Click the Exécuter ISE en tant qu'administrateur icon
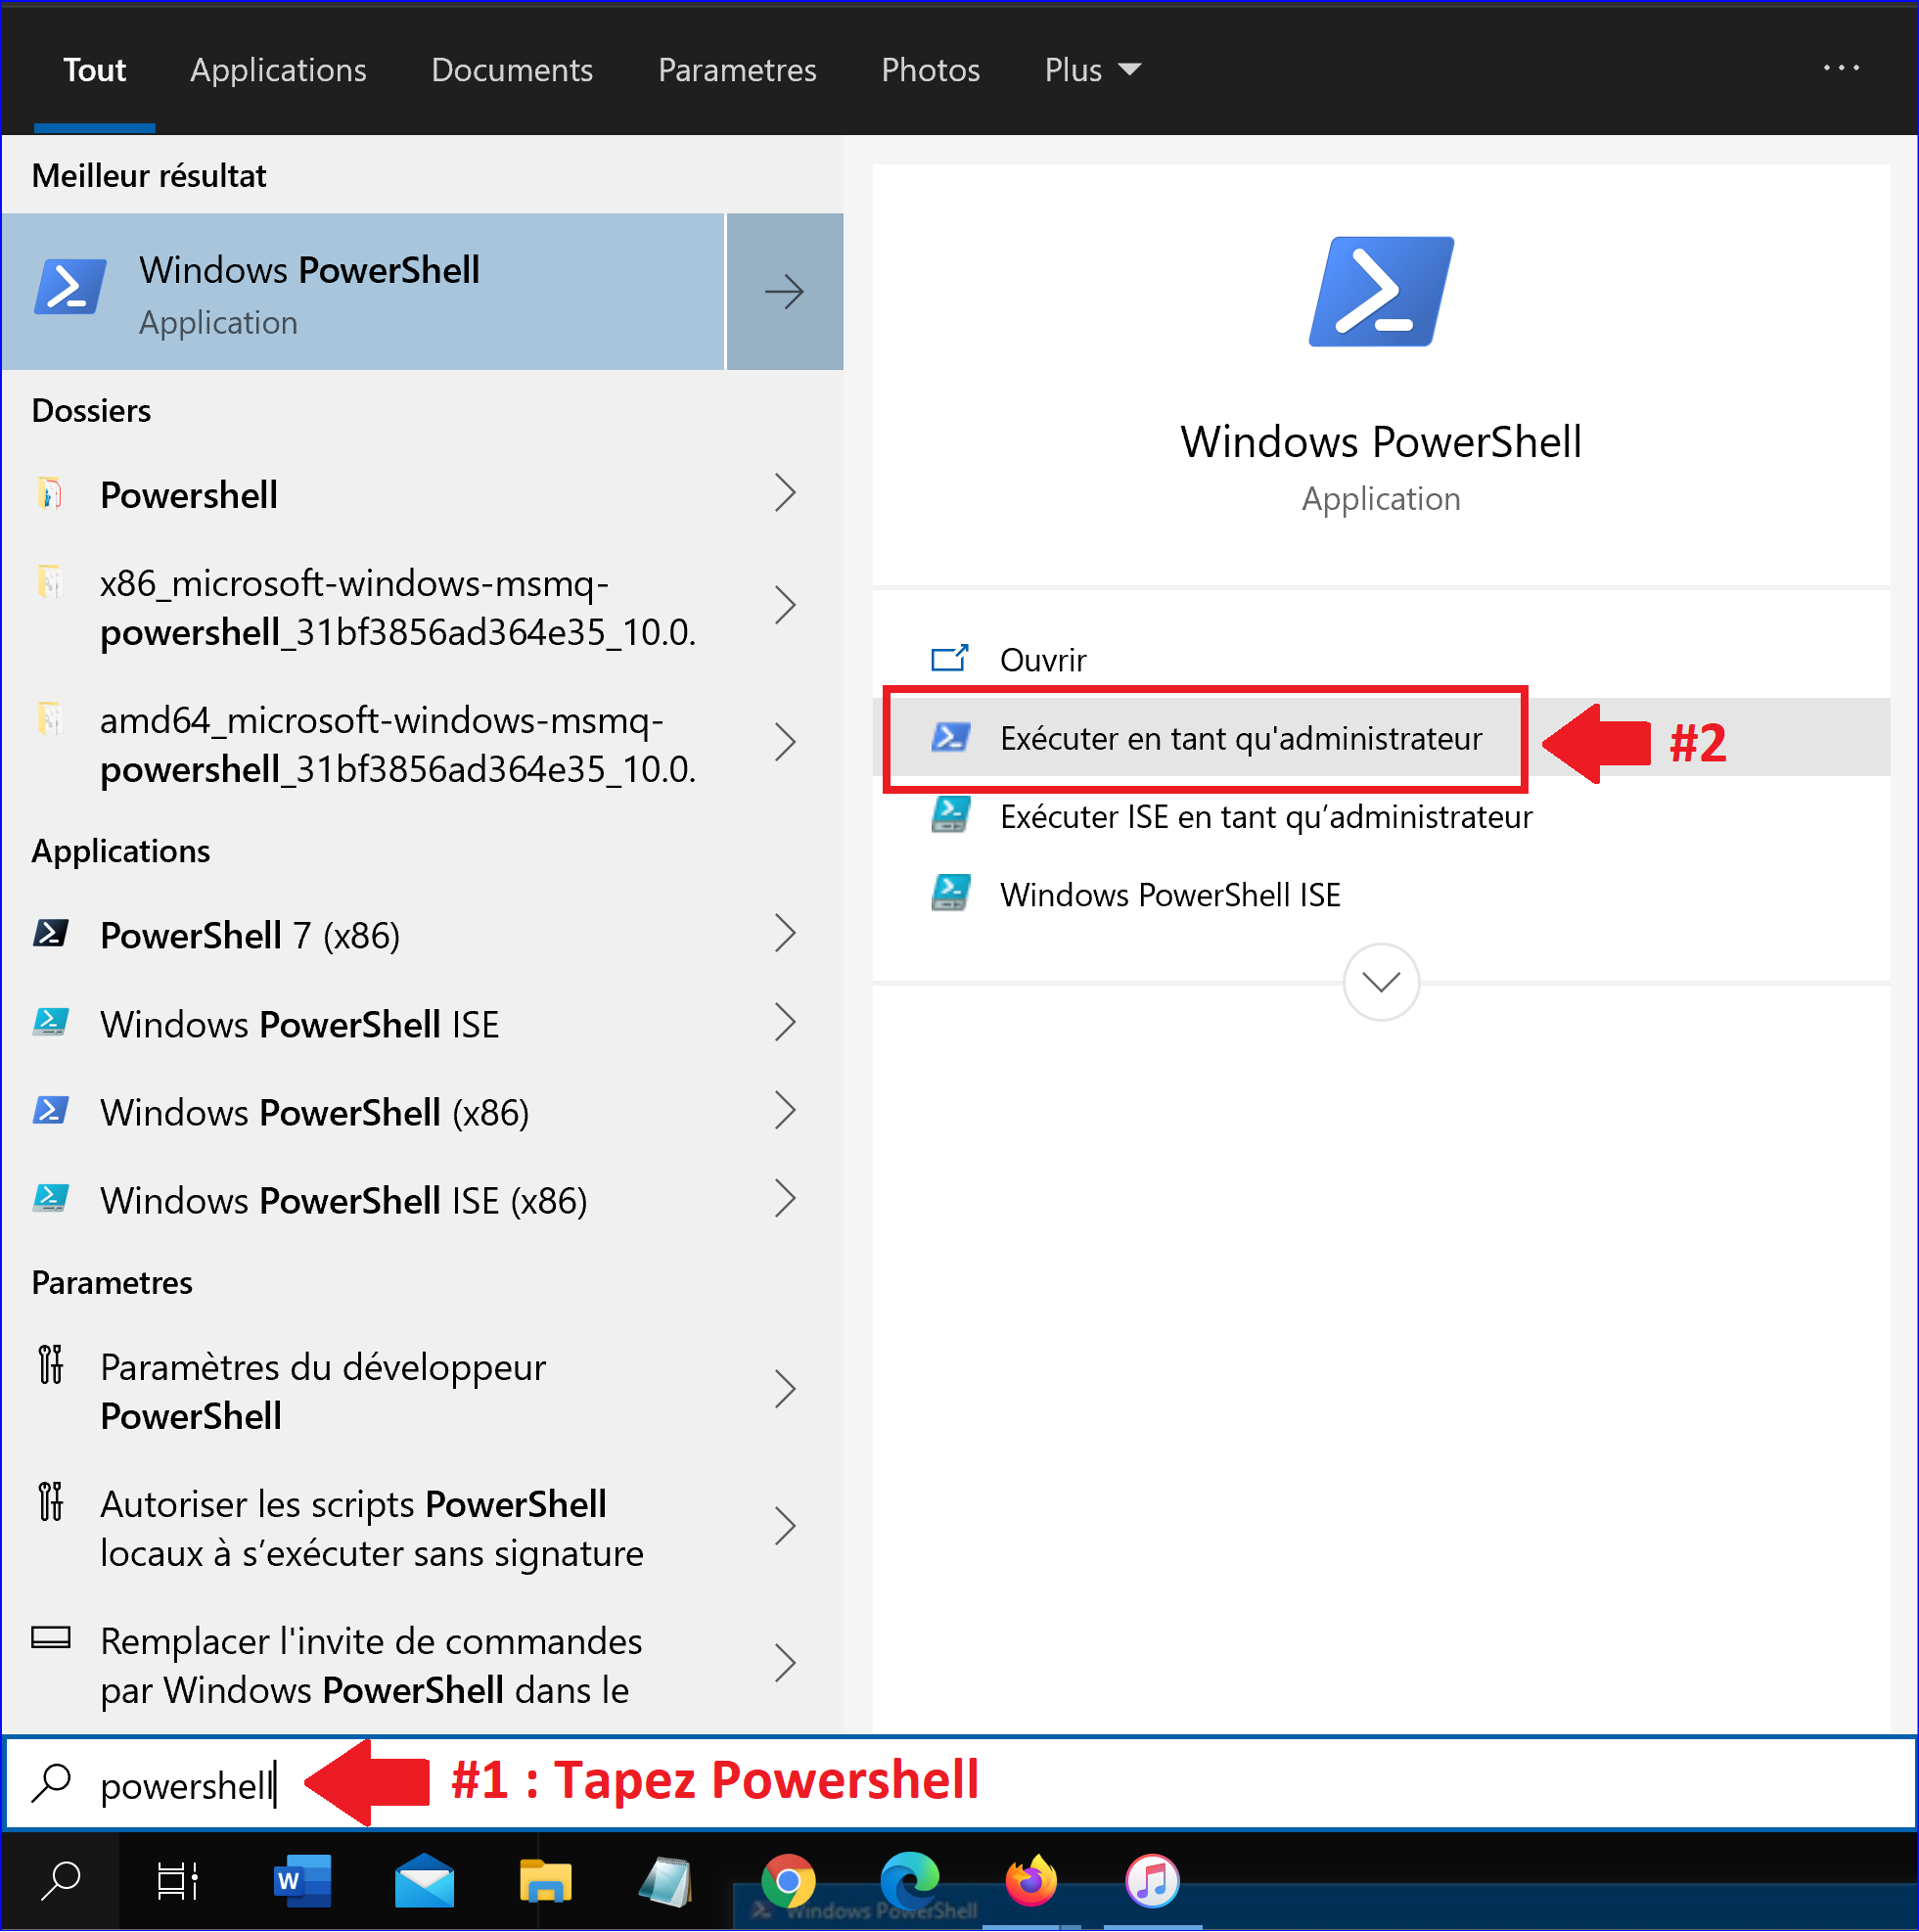This screenshot has width=1919, height=1932. point(950,815)
